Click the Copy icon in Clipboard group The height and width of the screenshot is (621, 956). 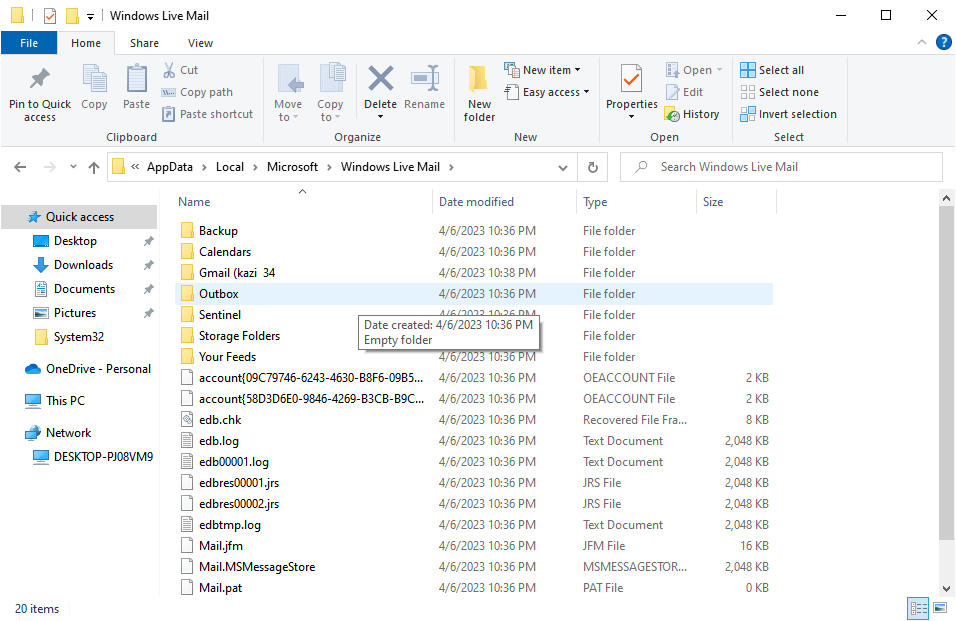click(x=95, y=79)
